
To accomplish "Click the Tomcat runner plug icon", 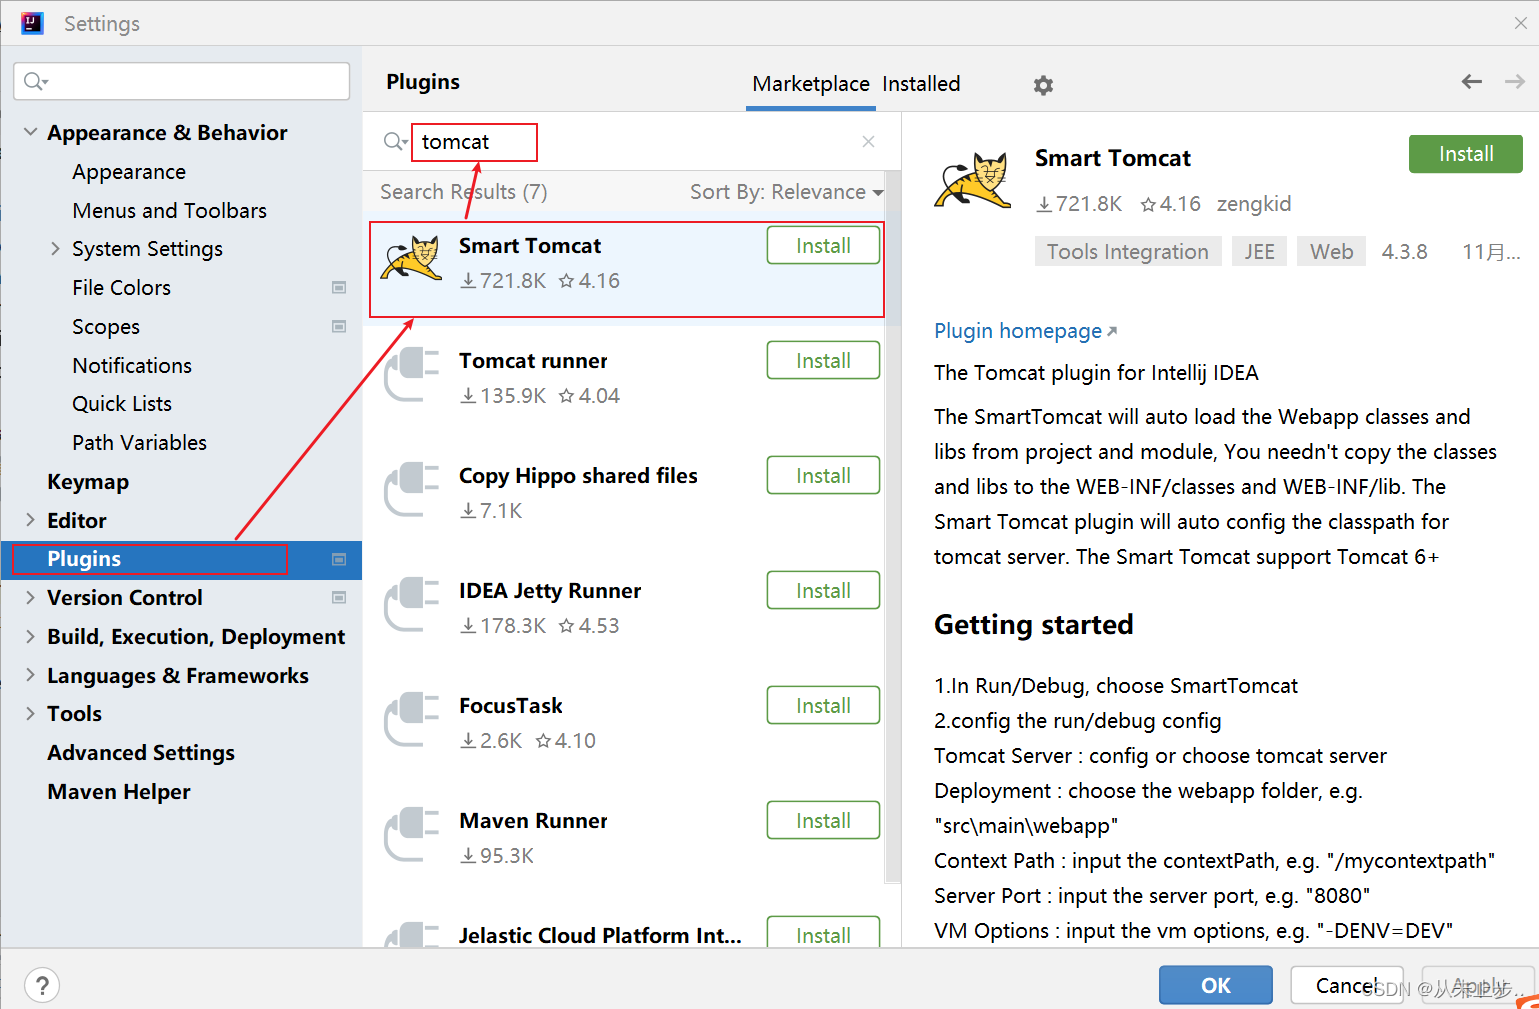I will pos(411,374).
